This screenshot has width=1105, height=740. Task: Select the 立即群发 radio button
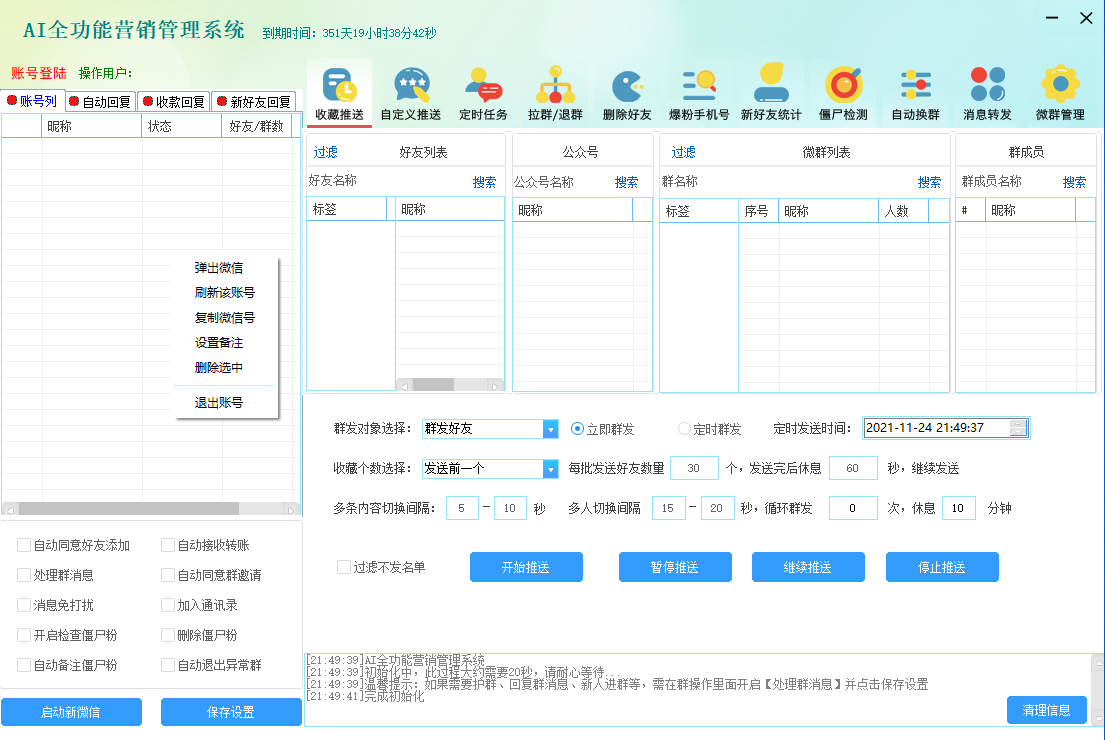pos(577,428)
